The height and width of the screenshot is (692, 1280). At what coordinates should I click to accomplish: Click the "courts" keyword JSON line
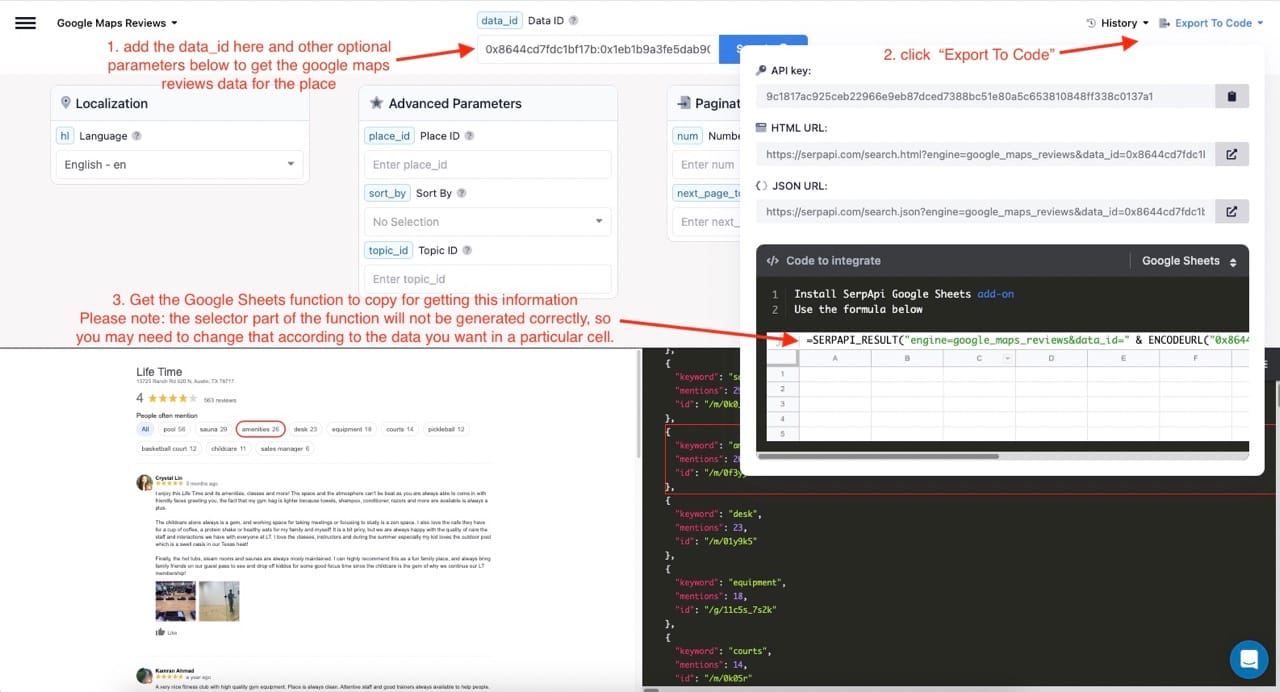(725, 651)
